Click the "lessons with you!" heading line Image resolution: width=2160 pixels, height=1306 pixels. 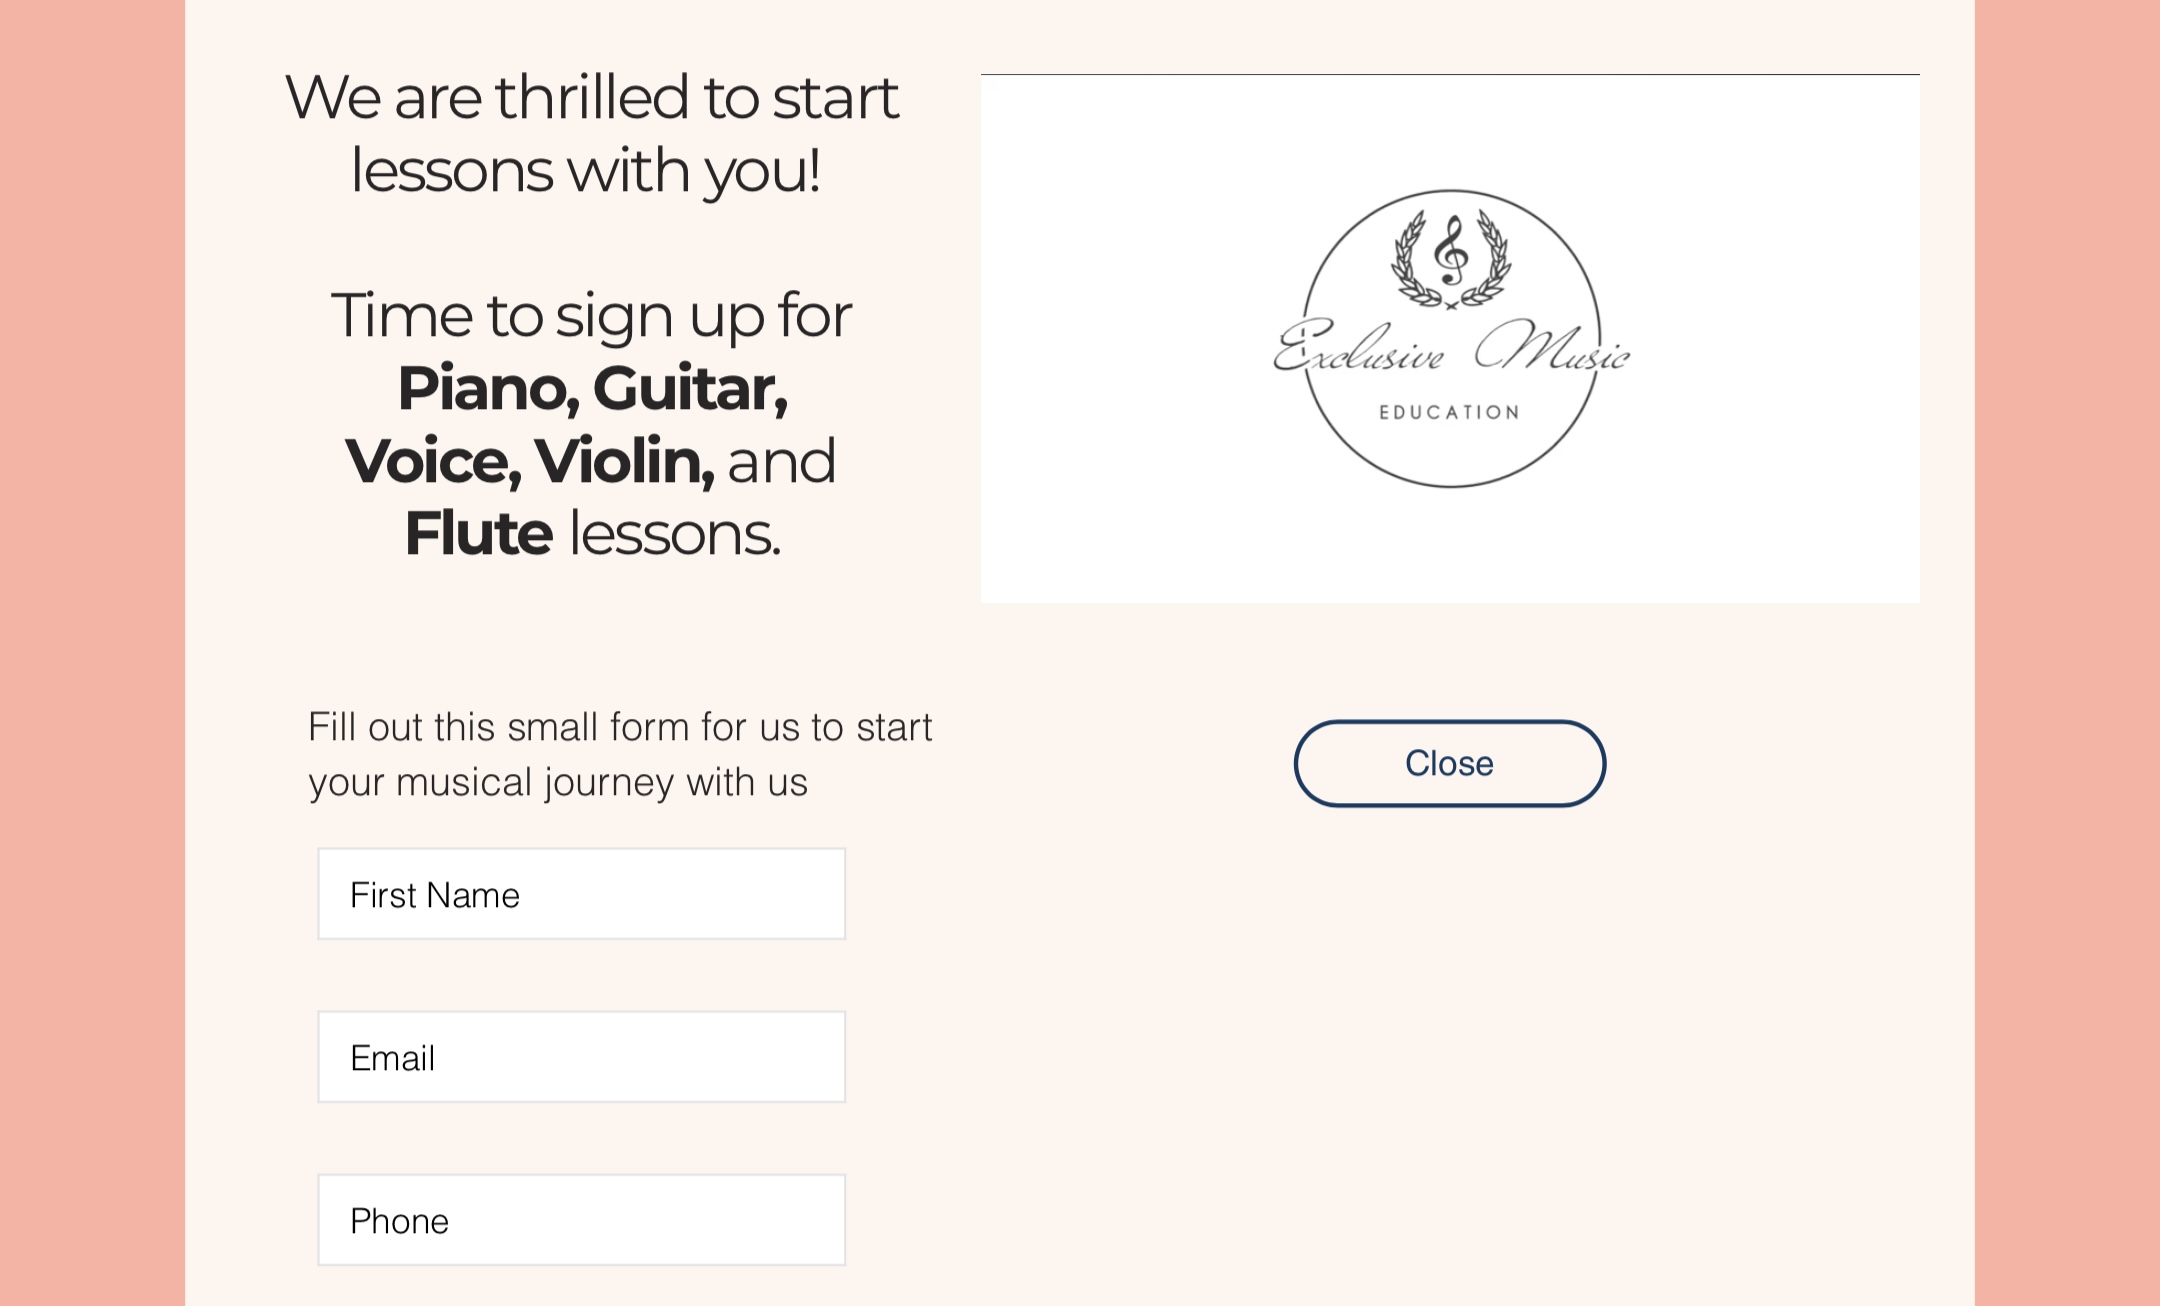click(586, 170)
